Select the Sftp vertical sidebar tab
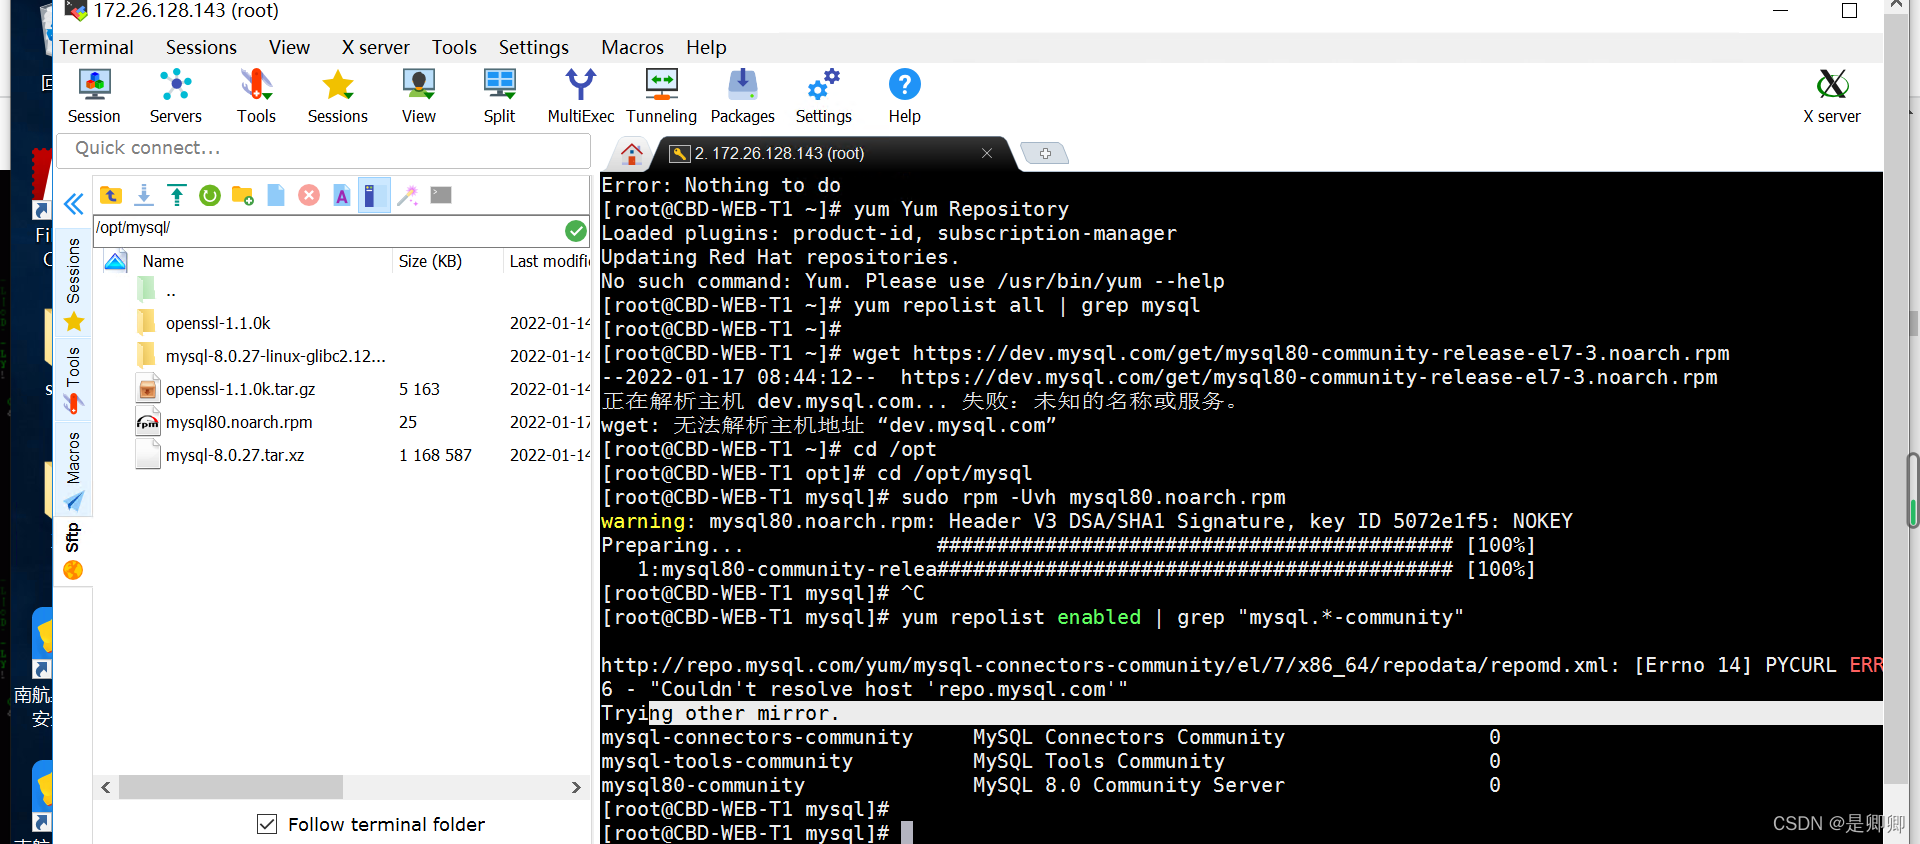 pos(73,551)
